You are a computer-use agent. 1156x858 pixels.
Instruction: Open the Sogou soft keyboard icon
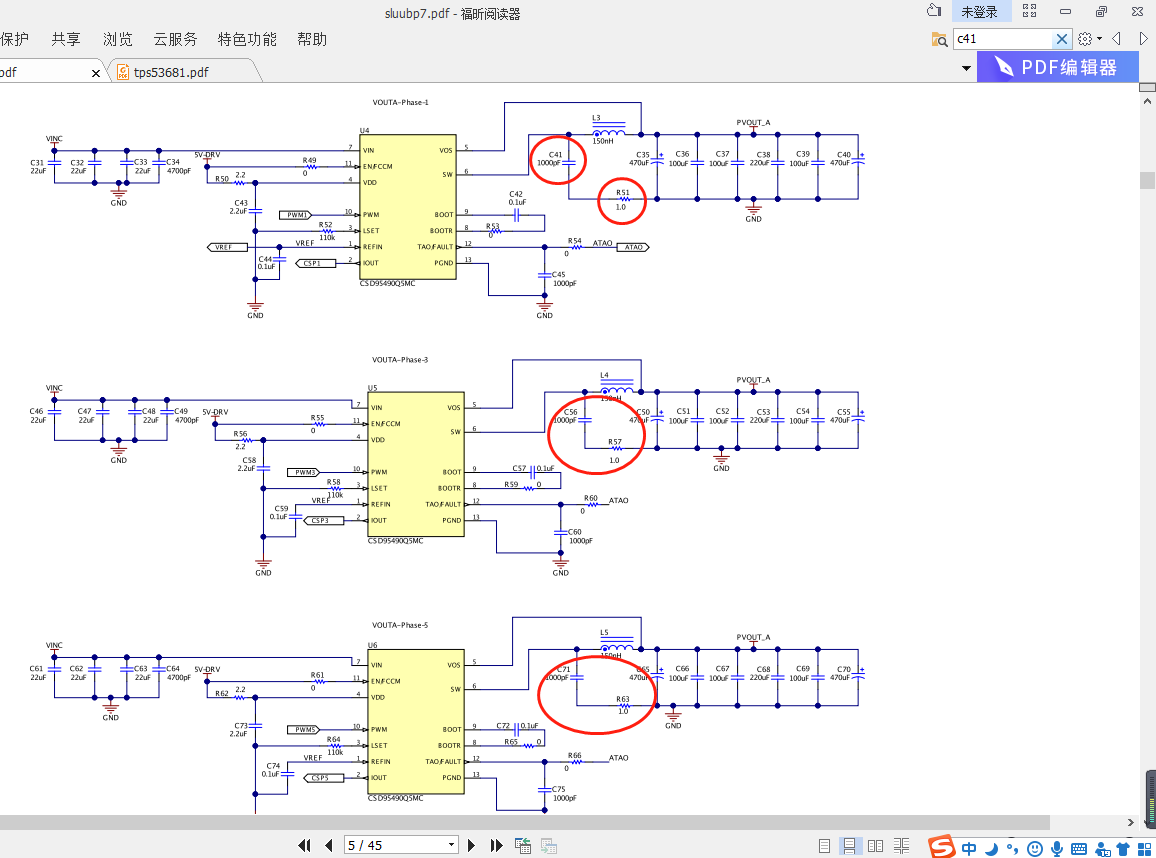(1079, 849)
